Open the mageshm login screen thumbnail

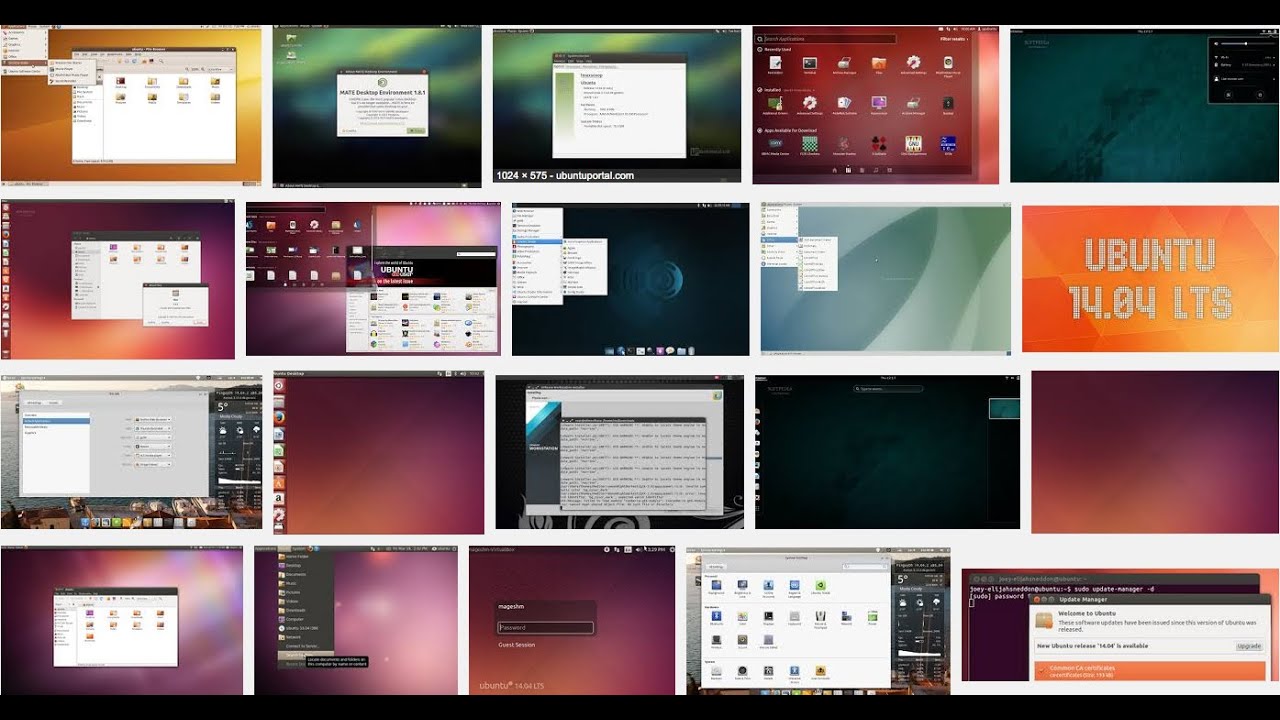(572, 620)
